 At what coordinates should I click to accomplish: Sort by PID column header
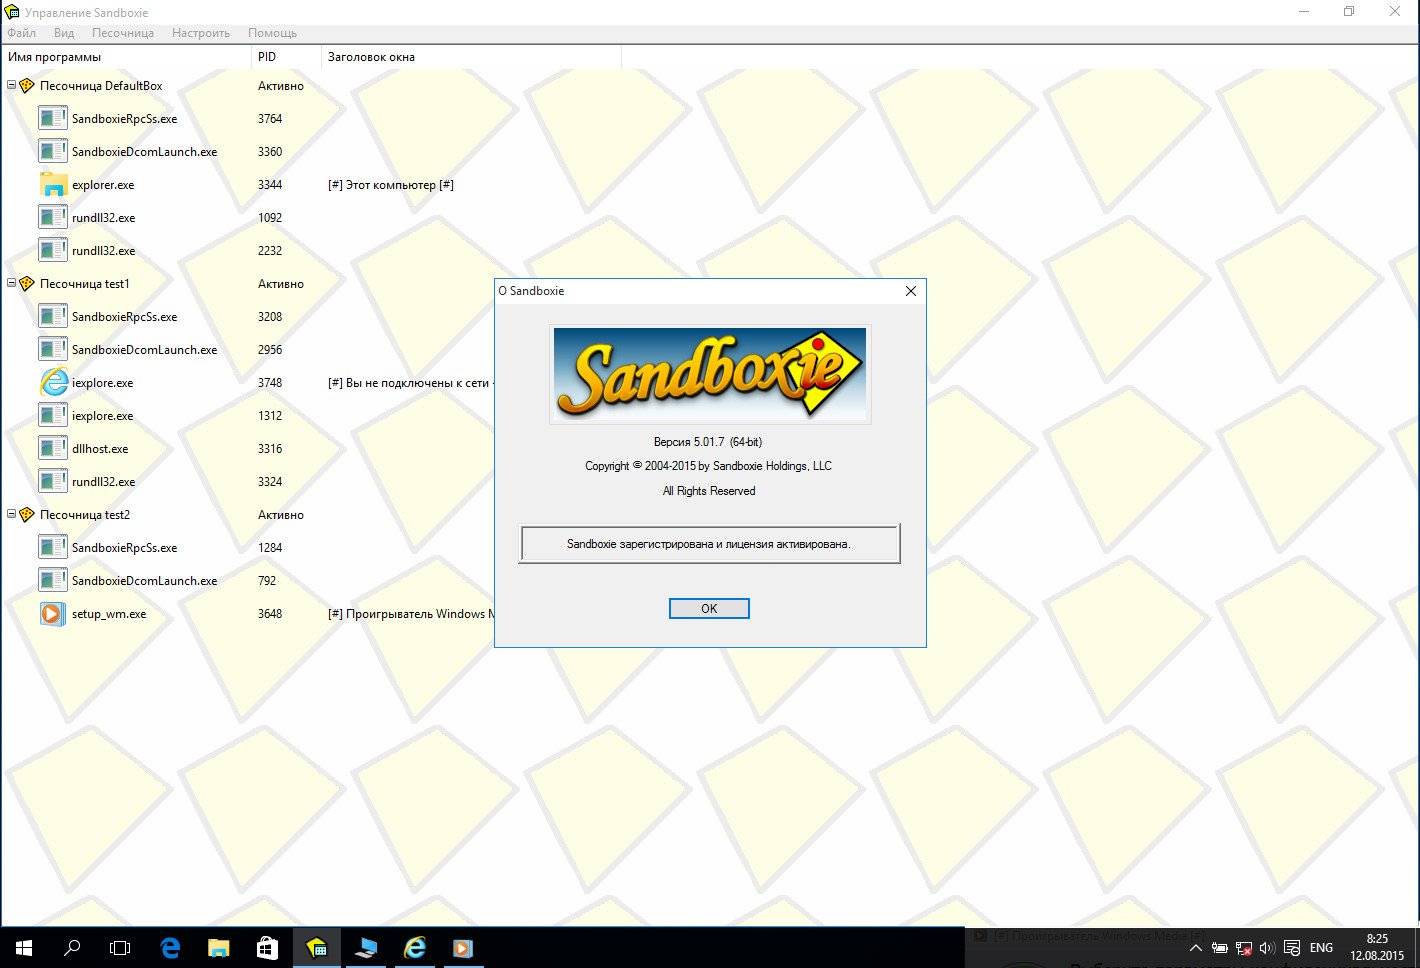pos(286,57)
